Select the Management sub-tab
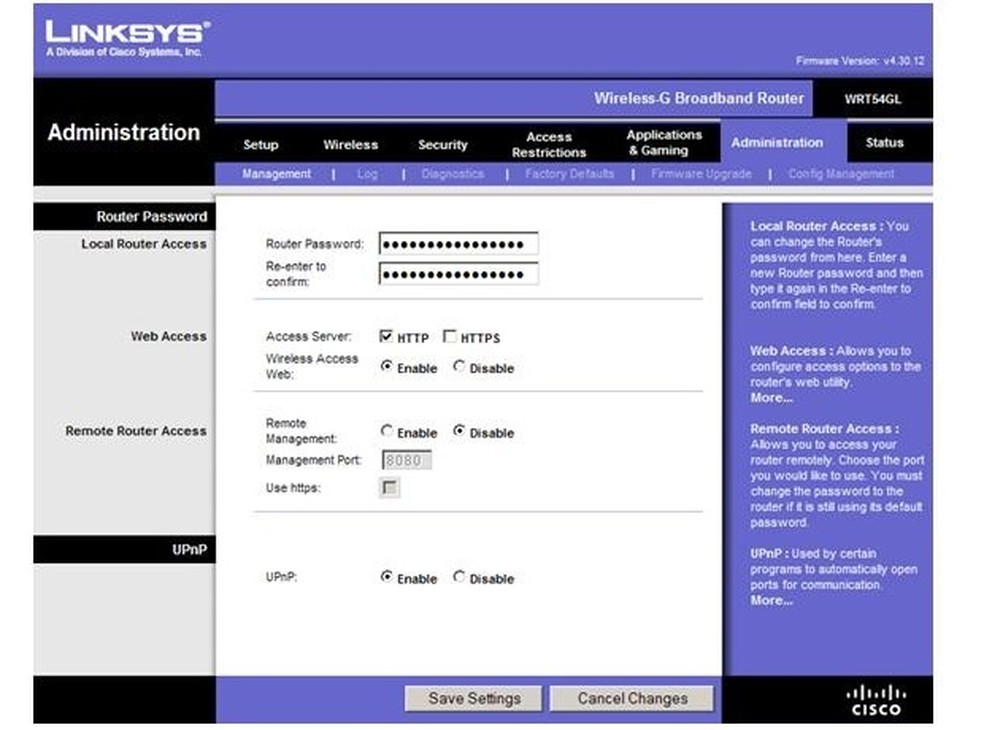The height and width of the screenshot is (730, 984). [x=276, y=174]
